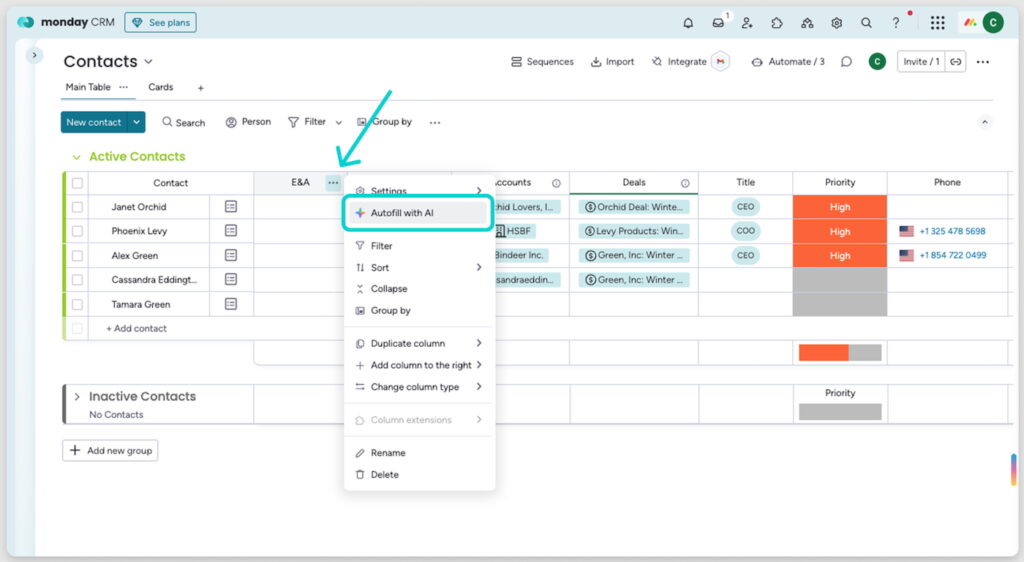Click the Import button
Viewport: 1024px width, 562px height.
pos(612,61)
